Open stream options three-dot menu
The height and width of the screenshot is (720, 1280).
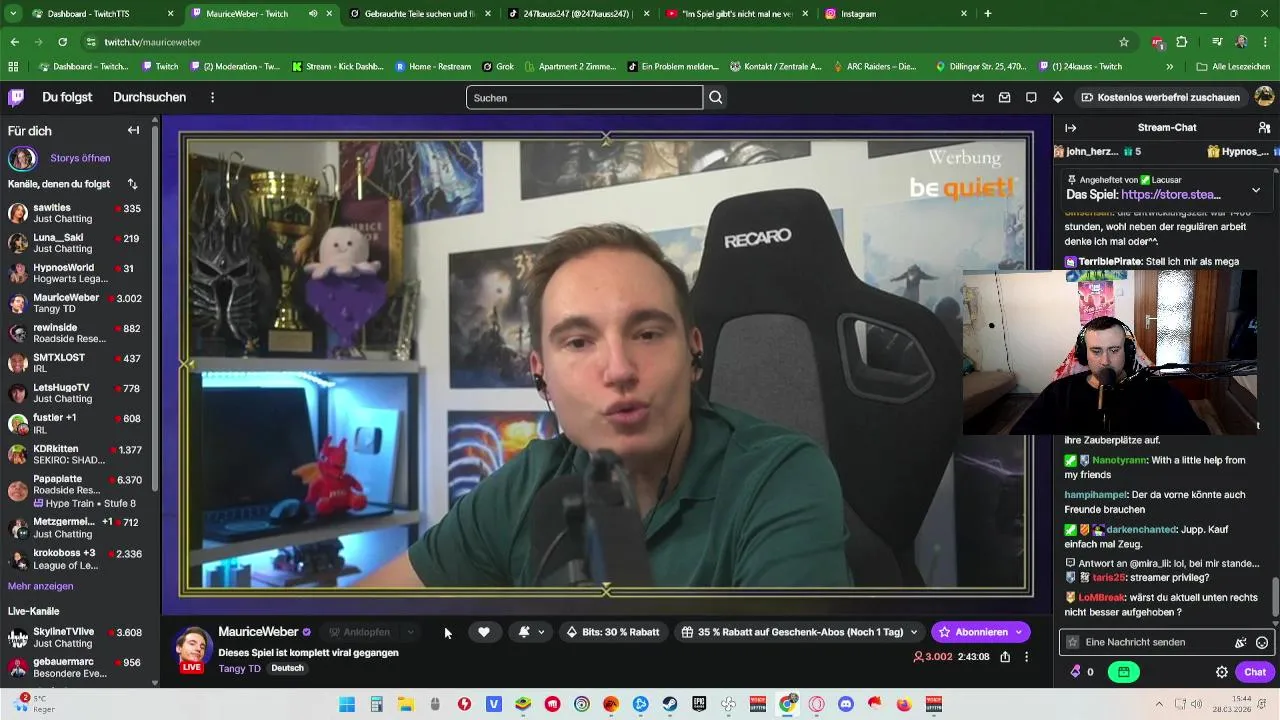pos(1026,657)
